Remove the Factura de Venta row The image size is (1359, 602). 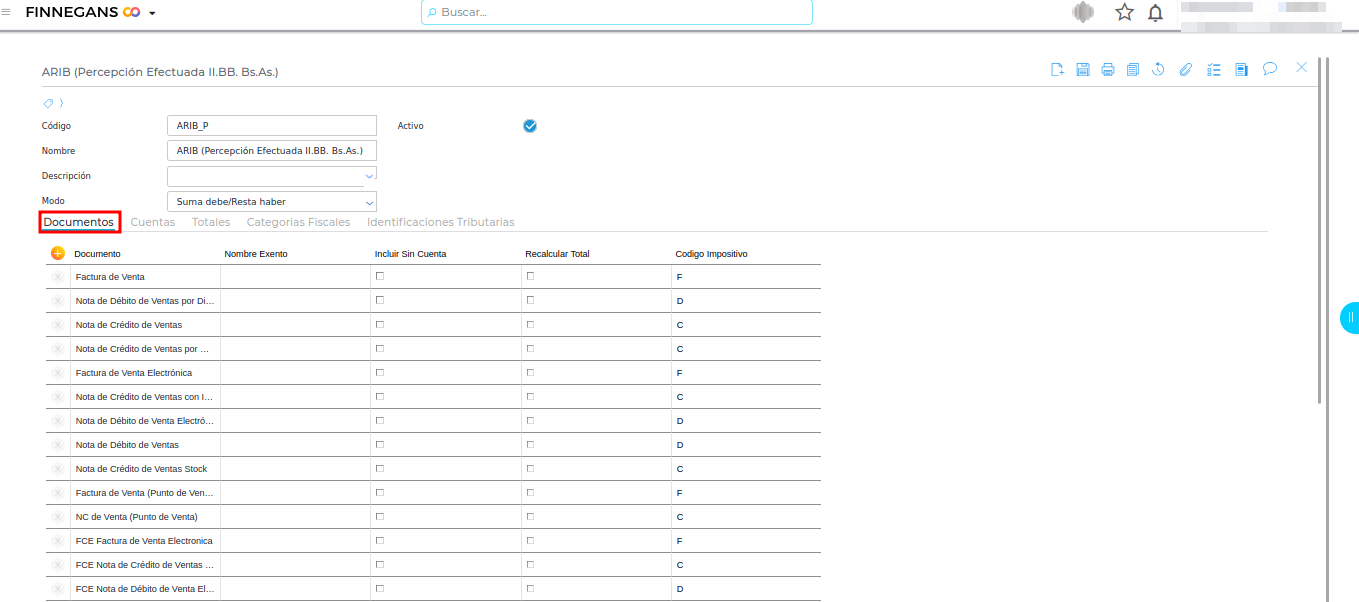pos(57,277)
